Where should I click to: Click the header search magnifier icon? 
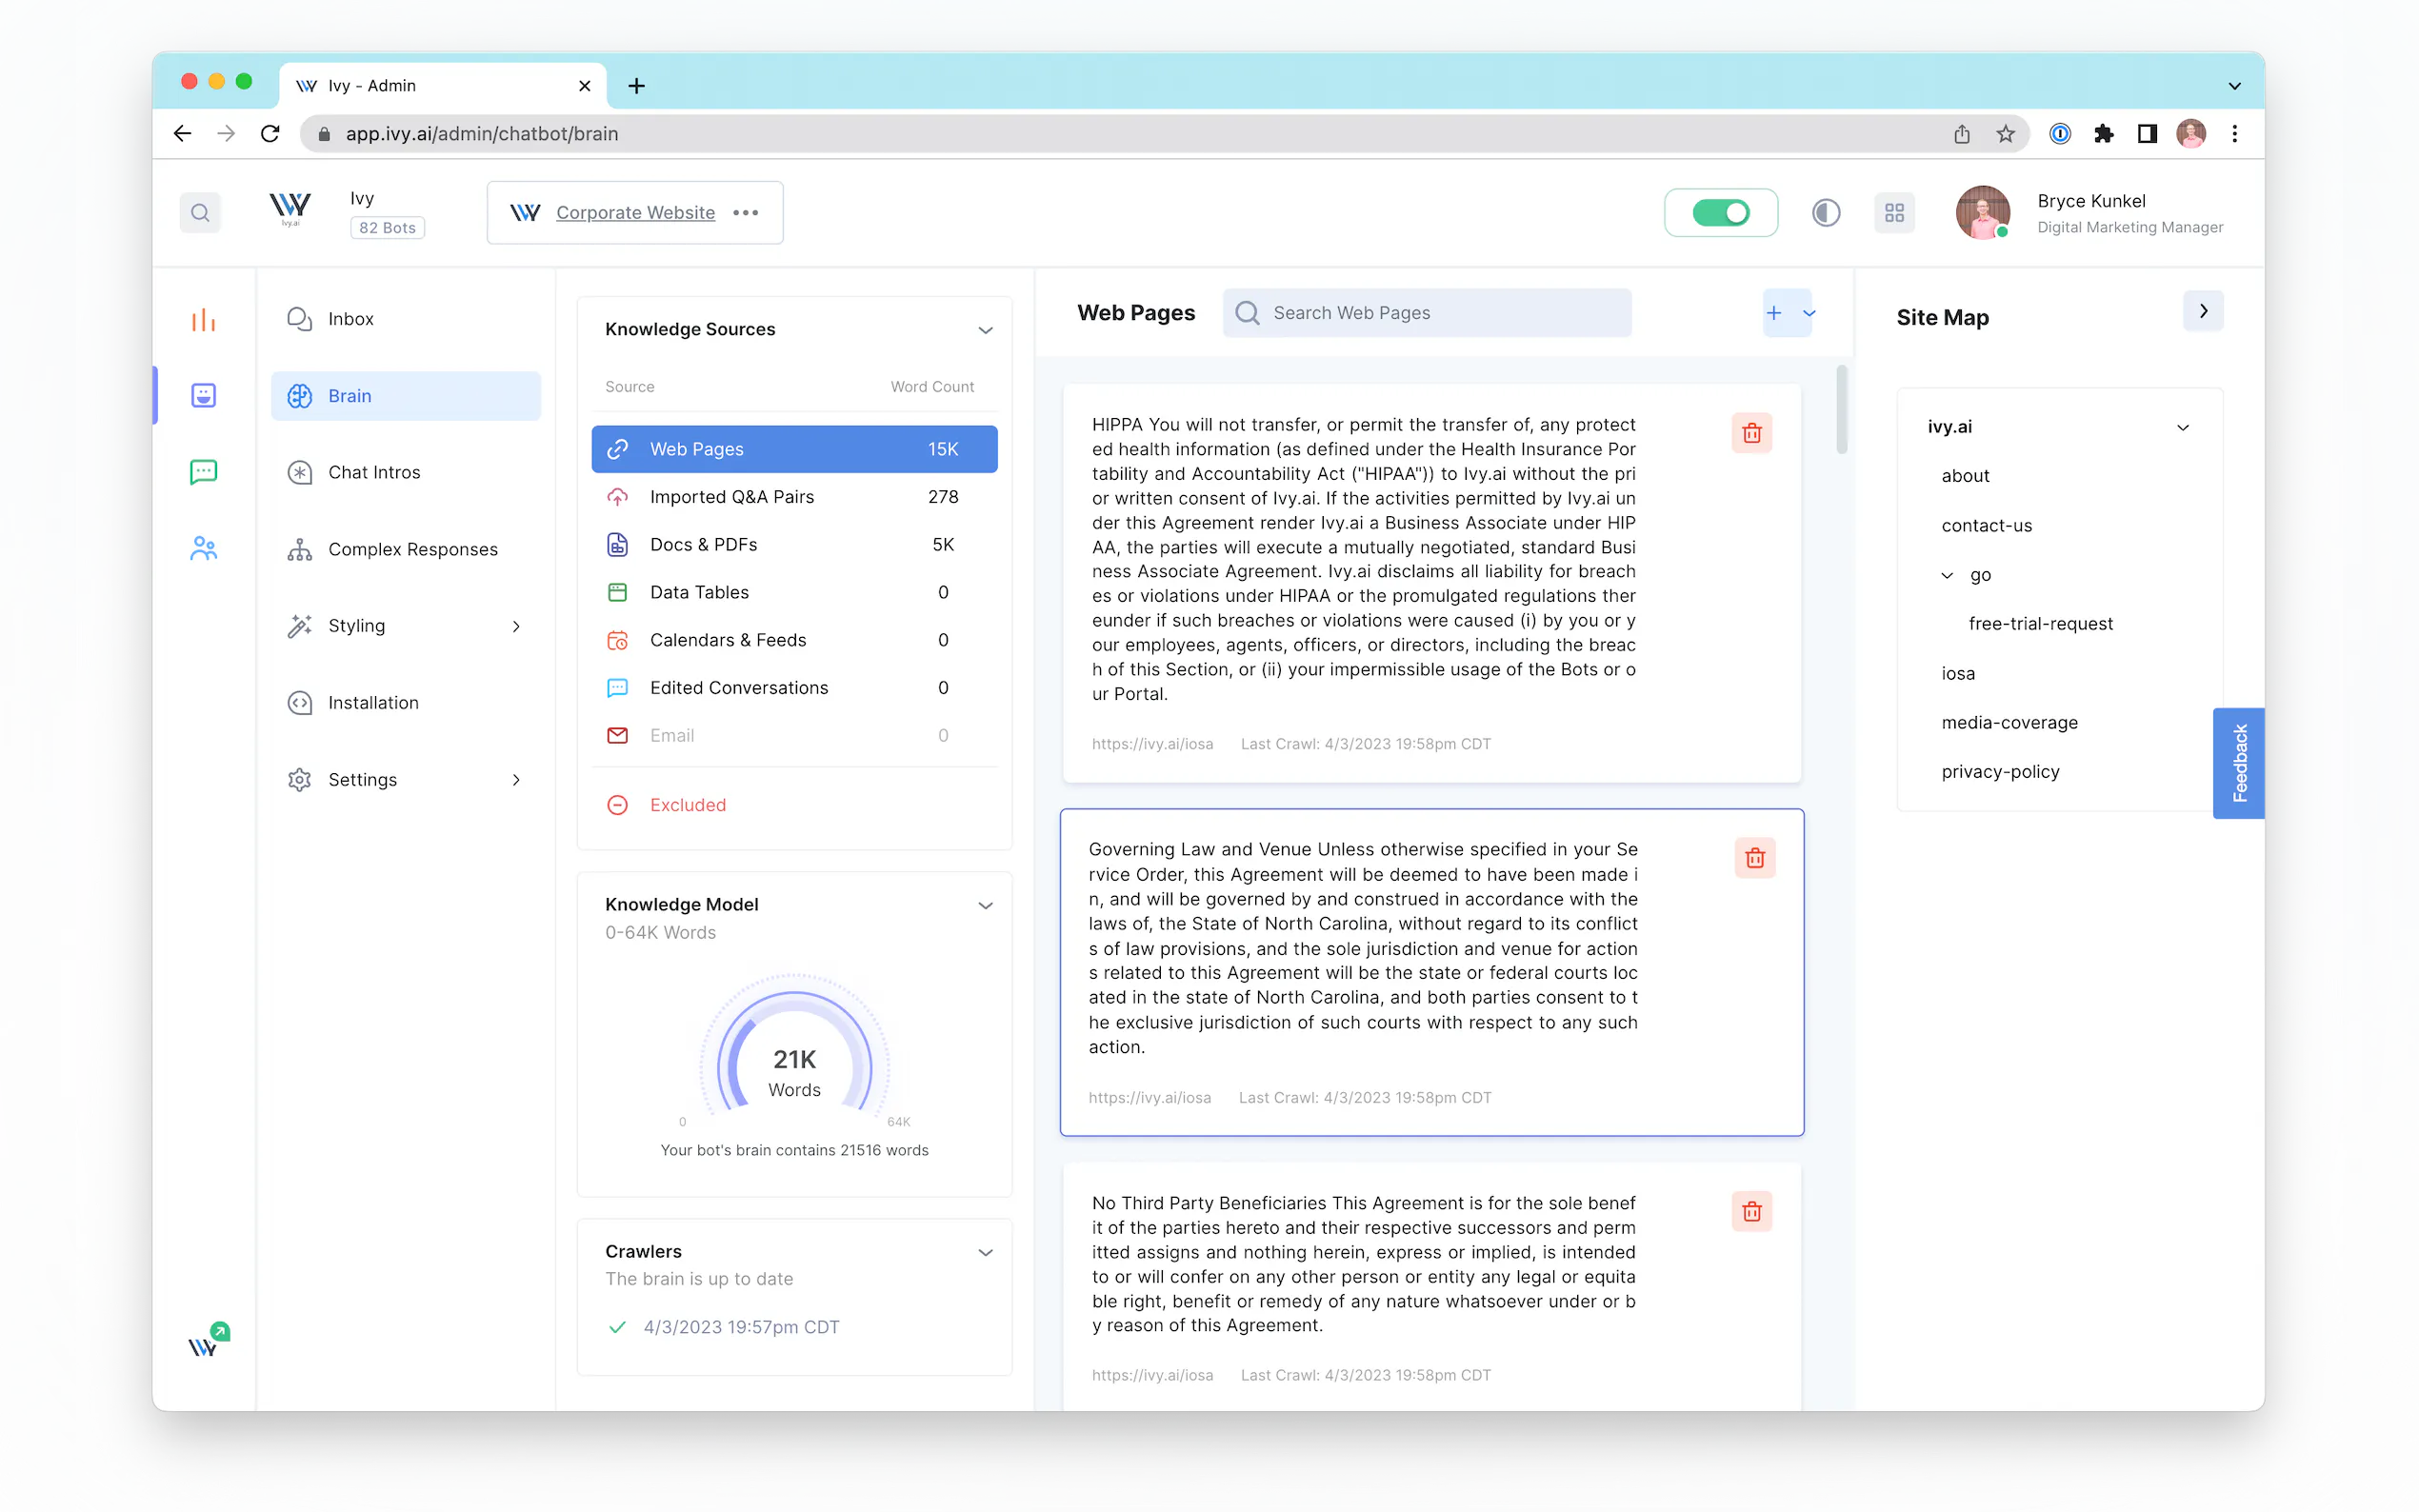tap(200, 213)
